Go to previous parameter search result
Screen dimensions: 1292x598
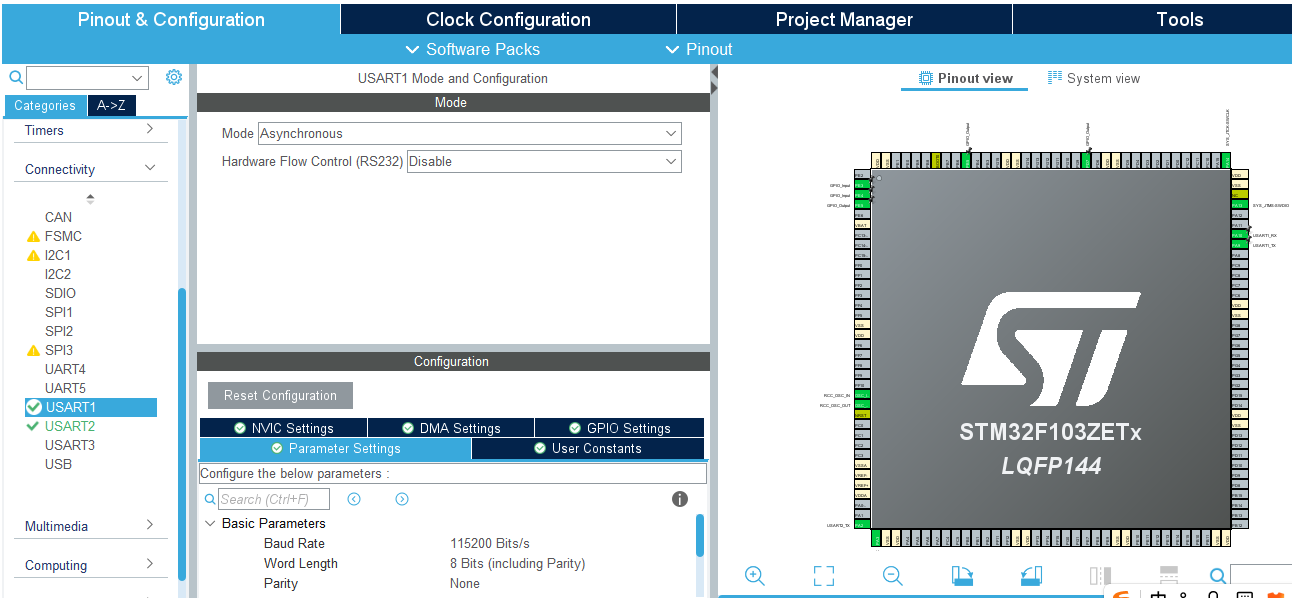(x=354, y=499)
